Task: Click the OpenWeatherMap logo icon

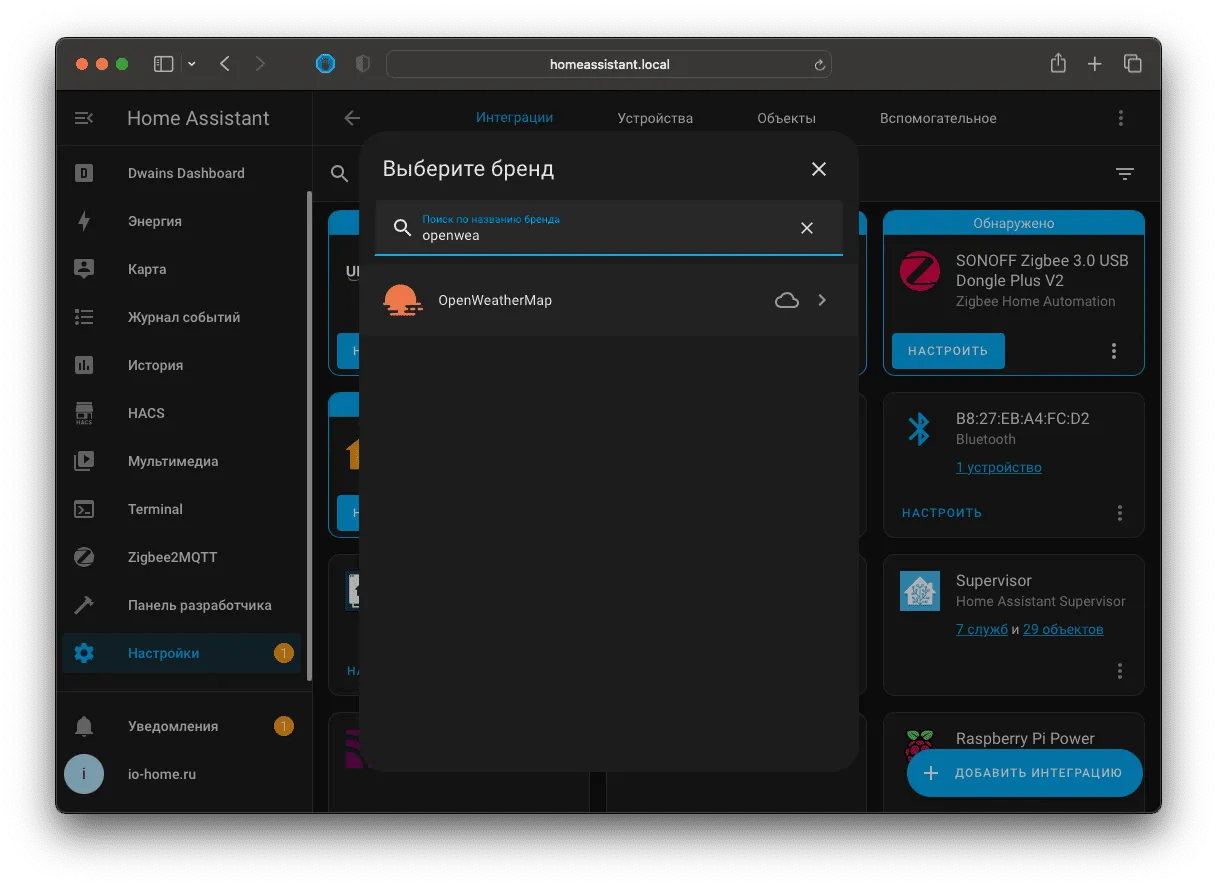Action: (403, 300)
